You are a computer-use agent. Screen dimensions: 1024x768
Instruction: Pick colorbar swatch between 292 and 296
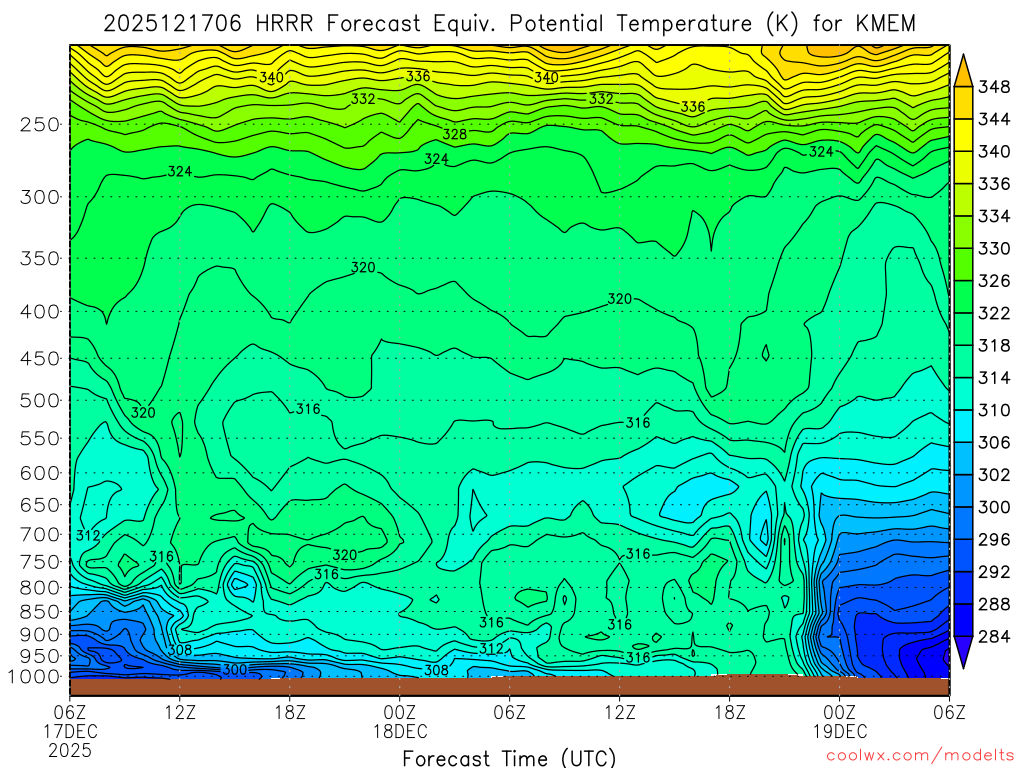pos(963,556)
